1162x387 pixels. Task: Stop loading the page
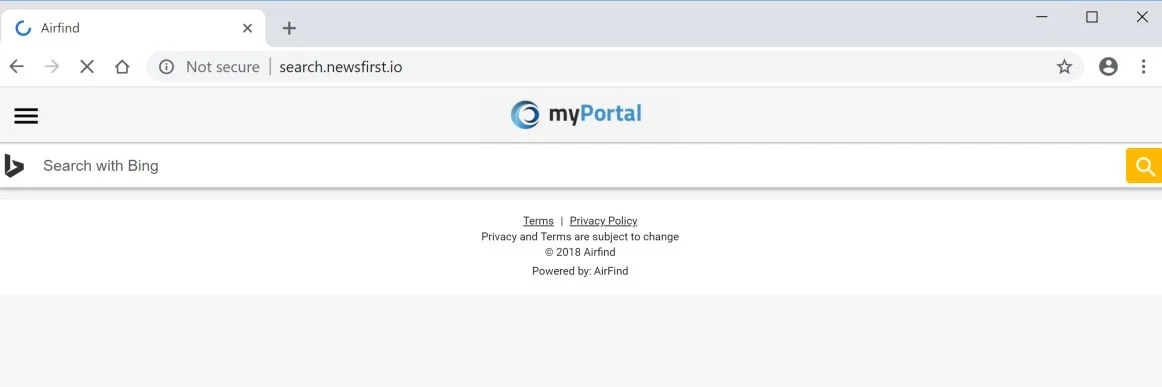coord(87,67)
